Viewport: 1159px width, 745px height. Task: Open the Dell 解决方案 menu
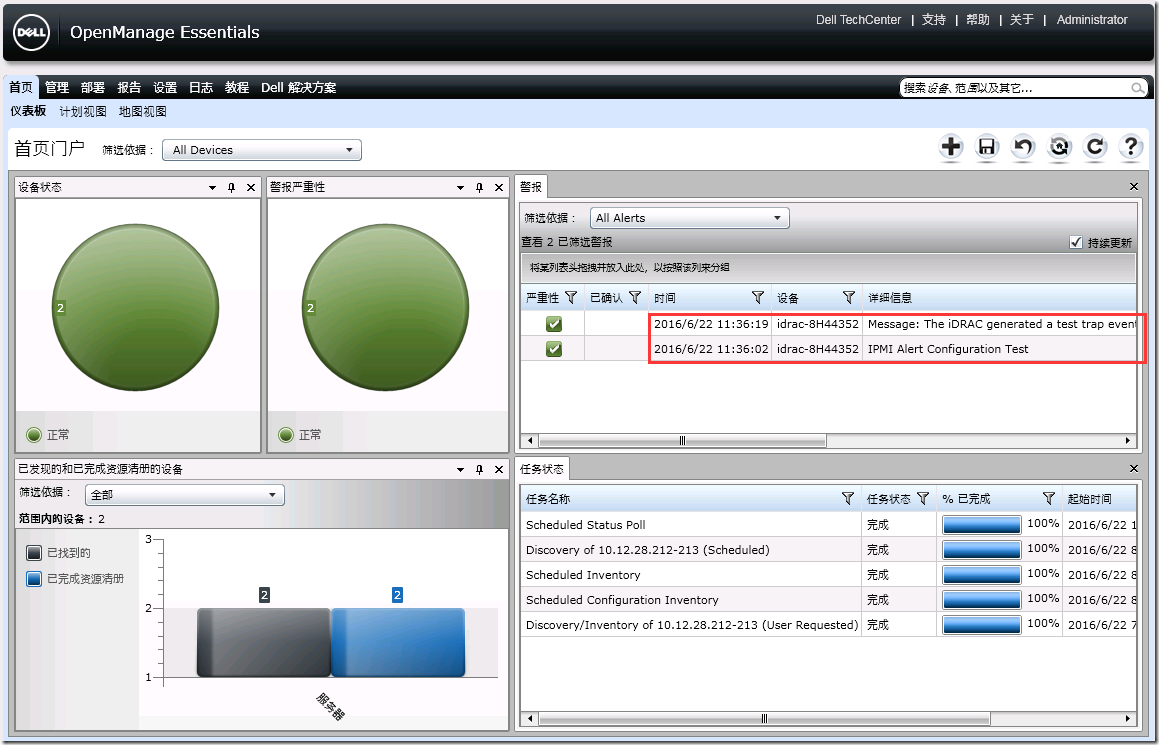[299, 87]
